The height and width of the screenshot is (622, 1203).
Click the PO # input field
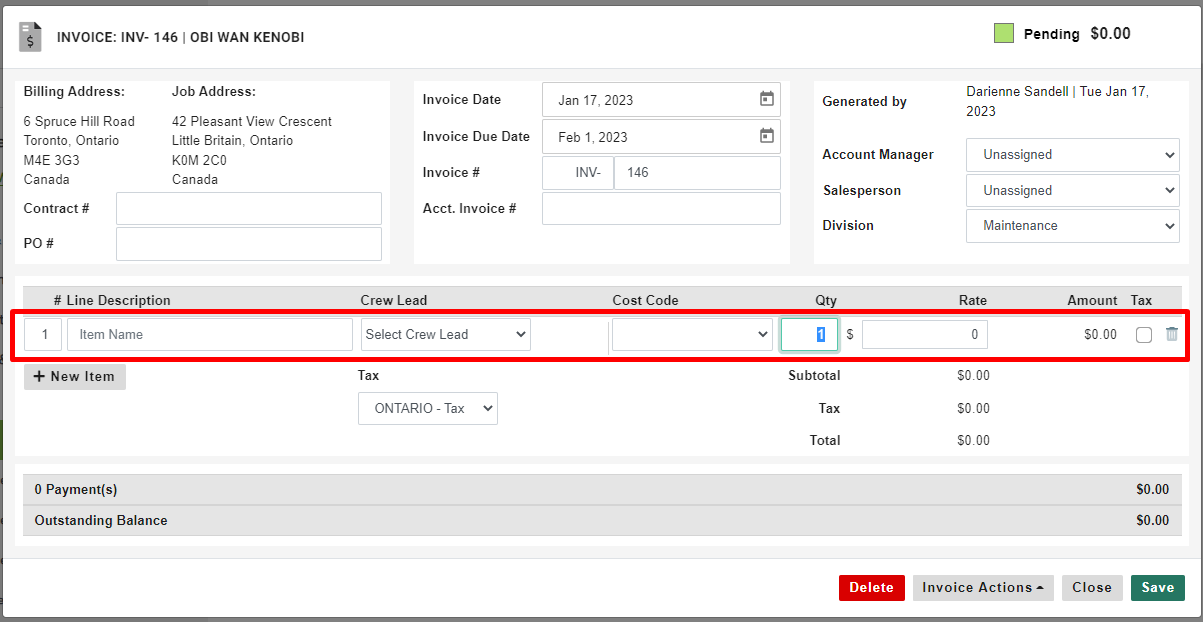coord(248,243)
